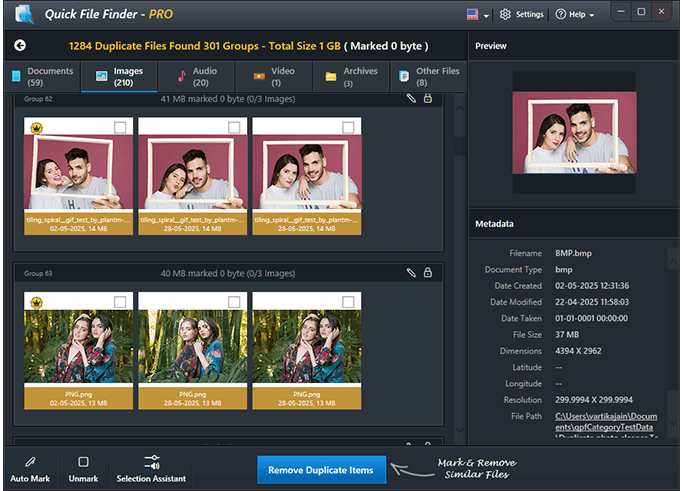This screenshot has width=683, height=491.
Task: Select the first PNG.png thumbnail in Group 63
Action: 77,345
